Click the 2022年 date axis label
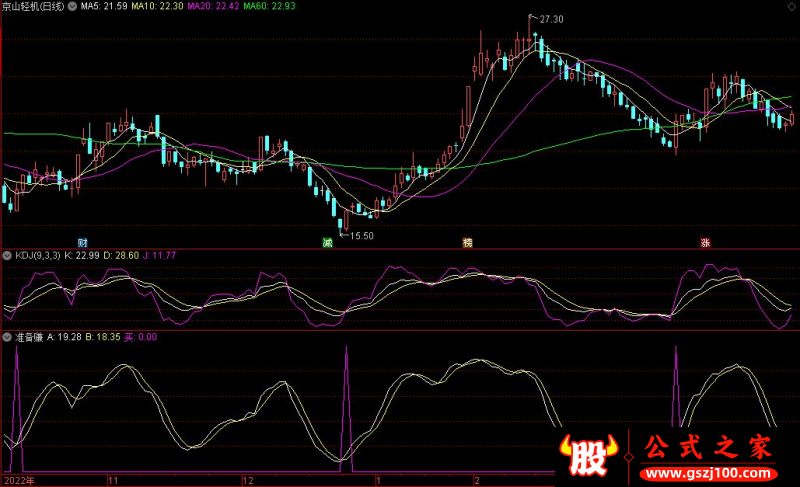Viewport: 800px width, 487px height. (18, 480)
